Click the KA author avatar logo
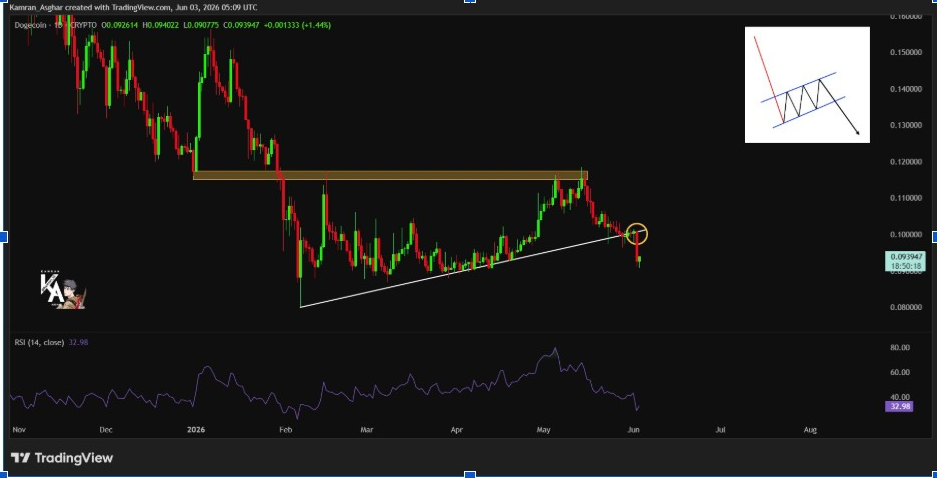 pos(62,290)
